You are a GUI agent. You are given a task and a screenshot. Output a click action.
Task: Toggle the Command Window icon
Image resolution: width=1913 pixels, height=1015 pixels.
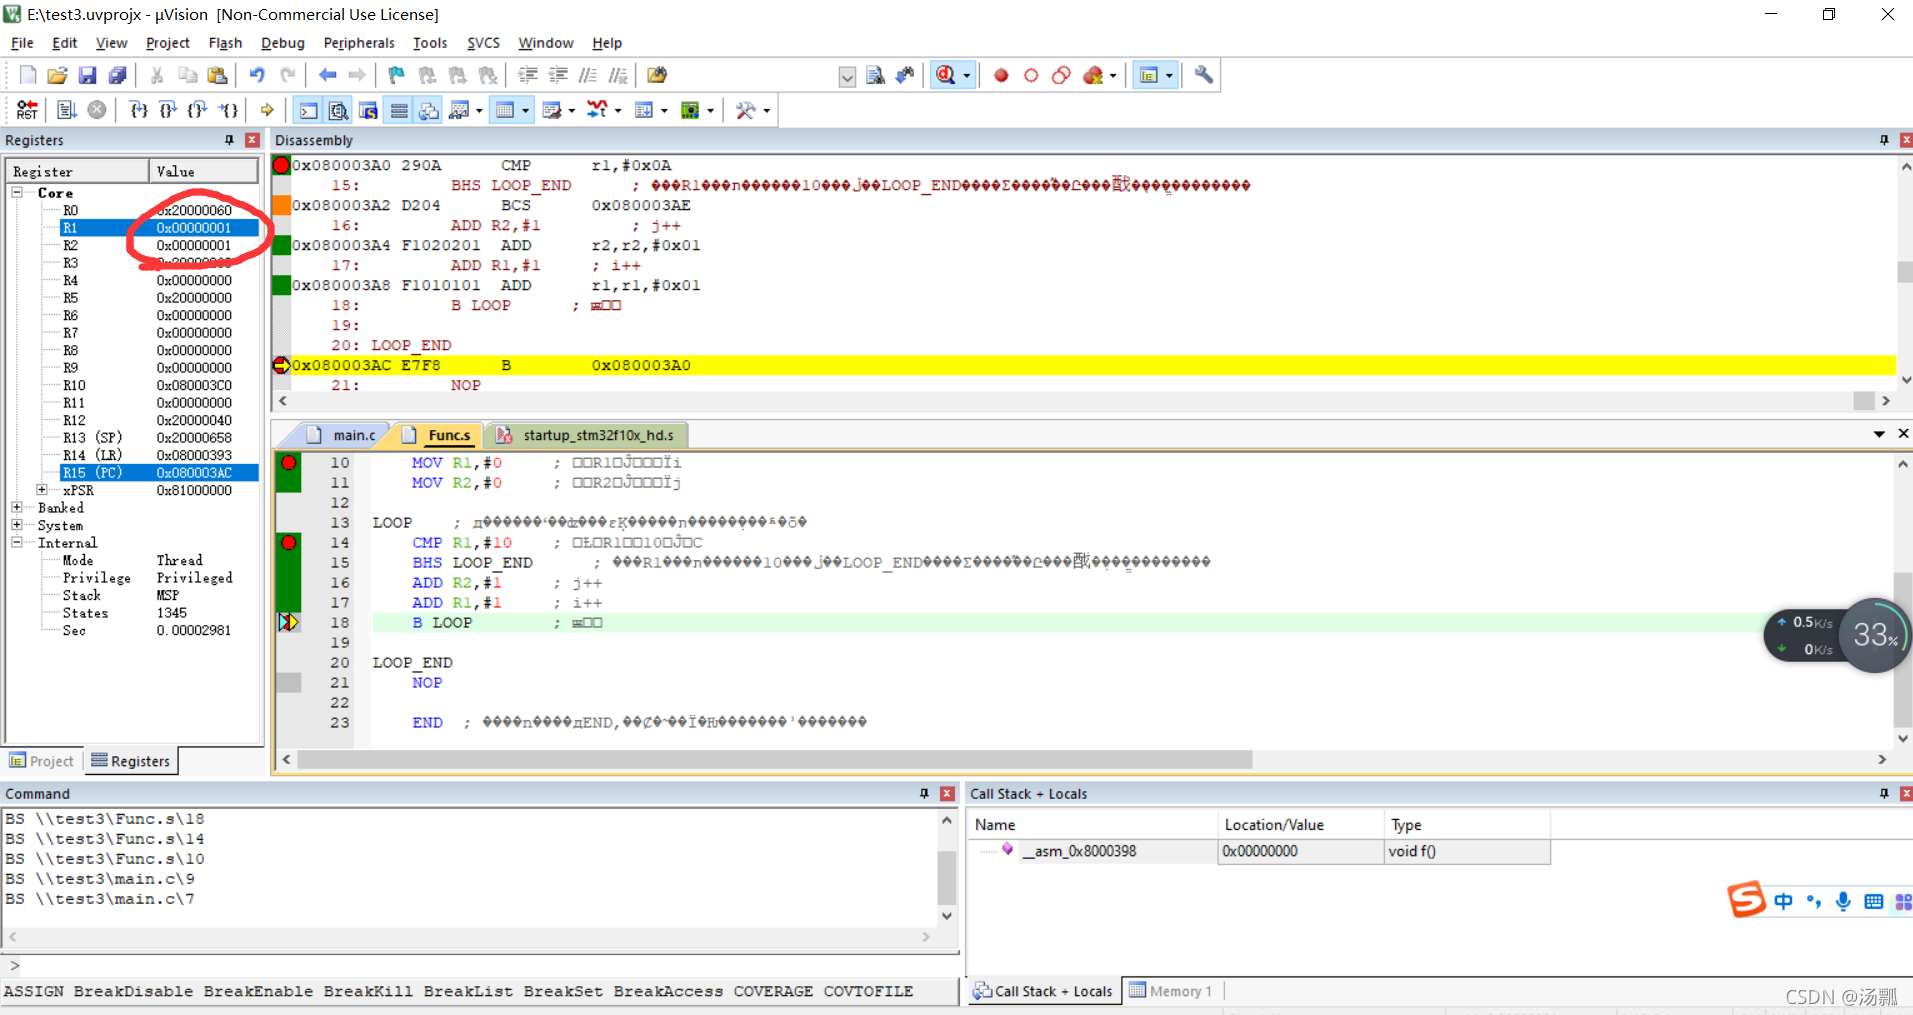tap(309, 110)
